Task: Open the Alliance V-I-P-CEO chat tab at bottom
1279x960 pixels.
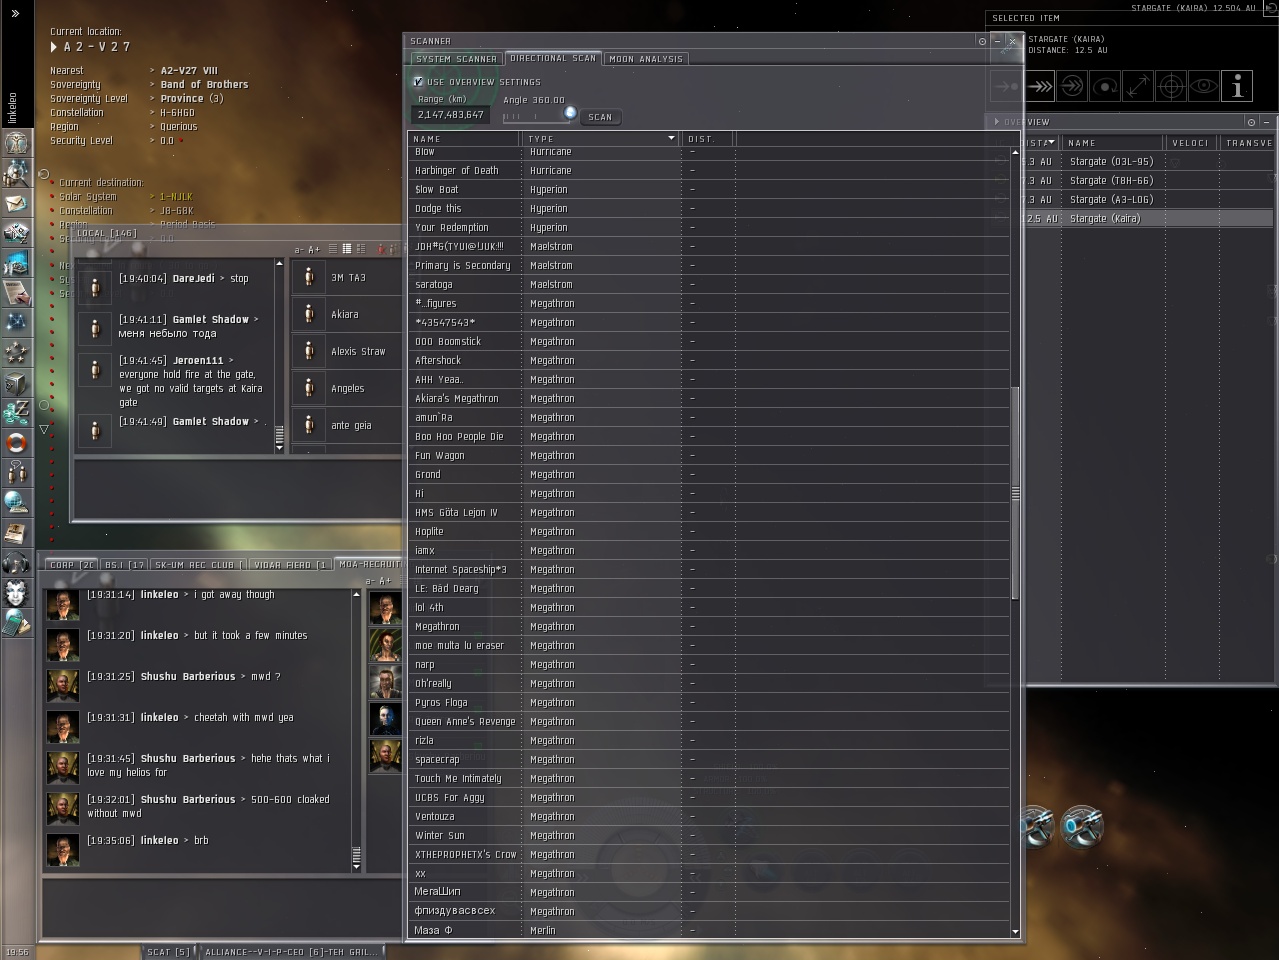Action: [x=291, y=952]
